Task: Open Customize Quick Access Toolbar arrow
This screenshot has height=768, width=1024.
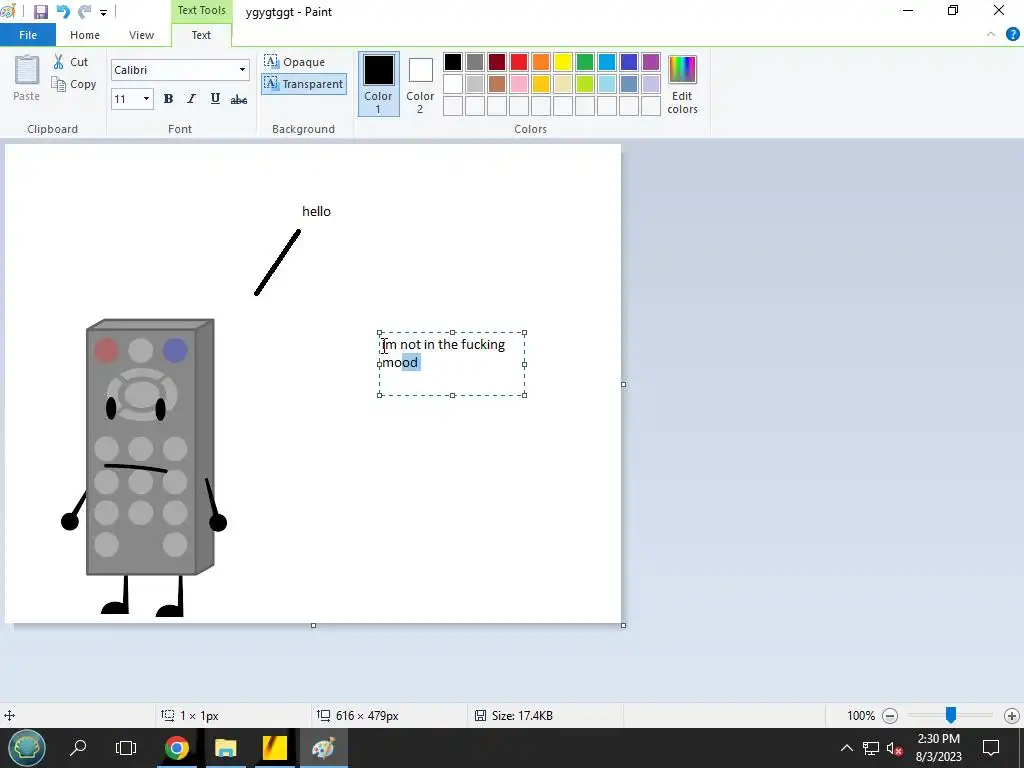Action: pos(103,12)
